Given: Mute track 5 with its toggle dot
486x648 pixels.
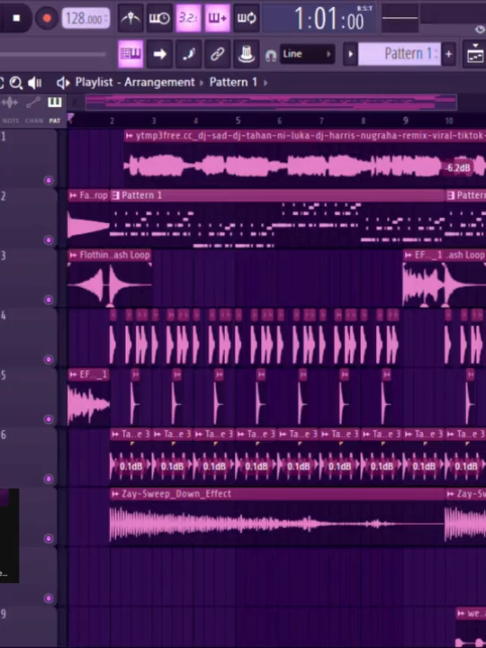Looking at the screenshot, I should 48,419.
